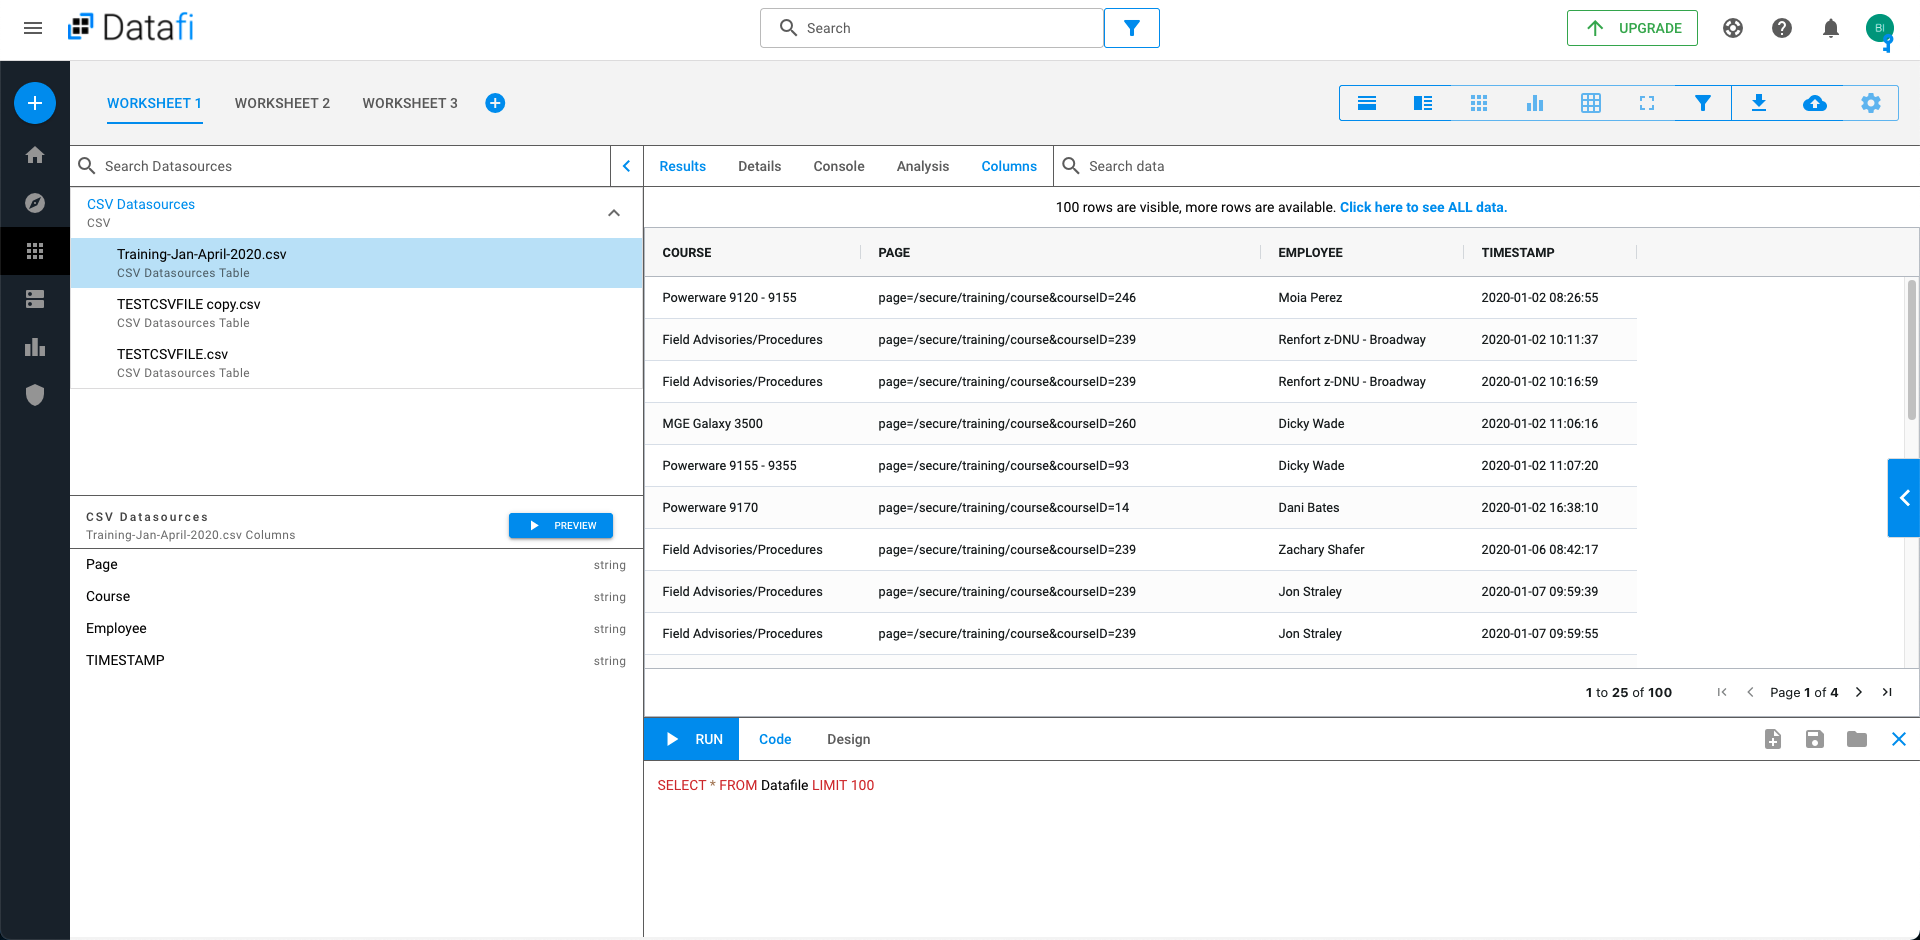Collapse the CSV Datasources group
The height and width of the screenshot is (940, 1920).
click(x=614, y=213)
